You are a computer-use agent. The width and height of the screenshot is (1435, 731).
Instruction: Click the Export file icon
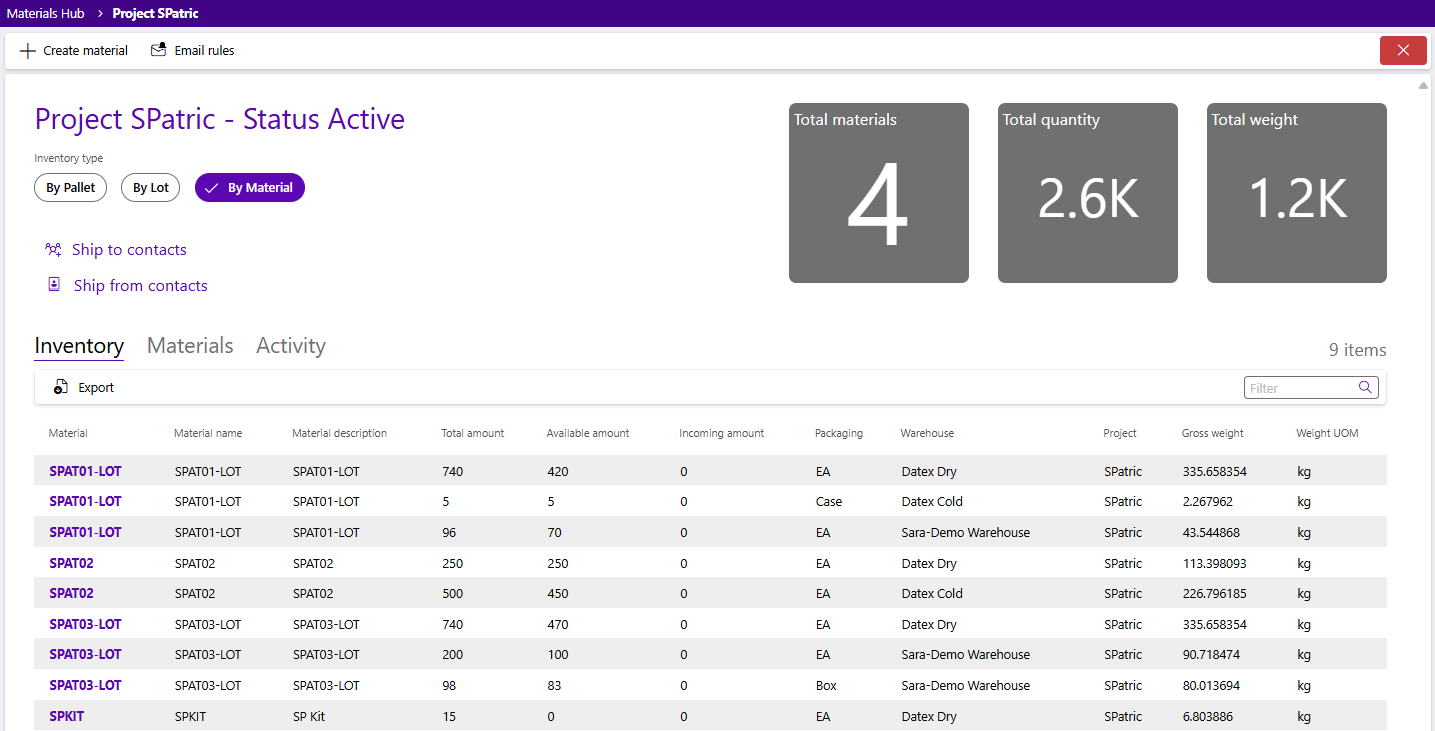pos(61,388)
